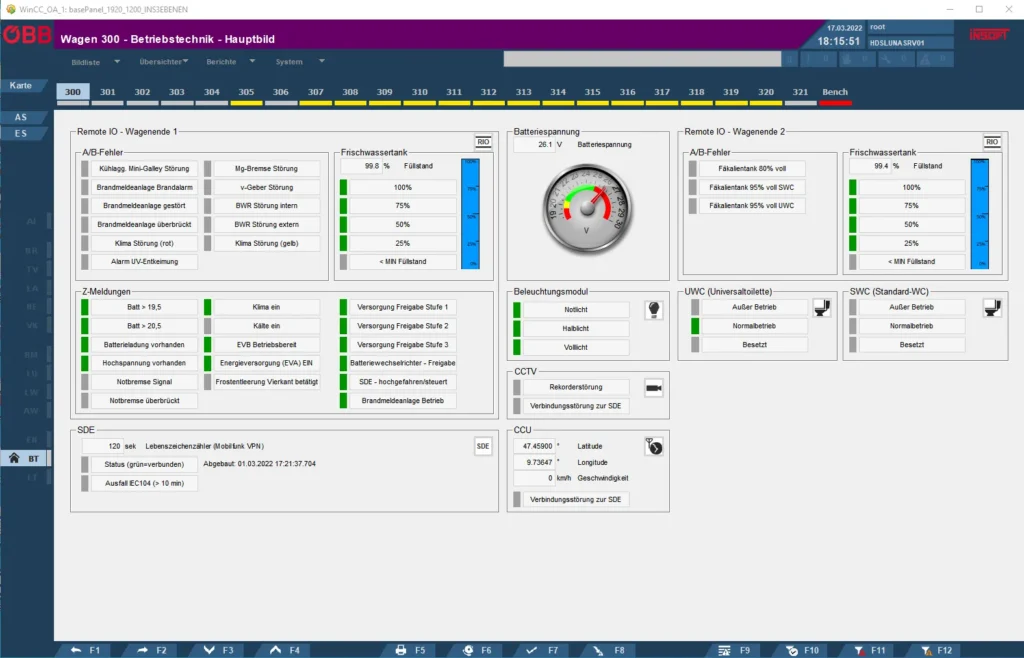The height and width of the screenshot is (658, 1024).
Task: Click the SDE button in SDE panel
Action: (x=483, y=446)
